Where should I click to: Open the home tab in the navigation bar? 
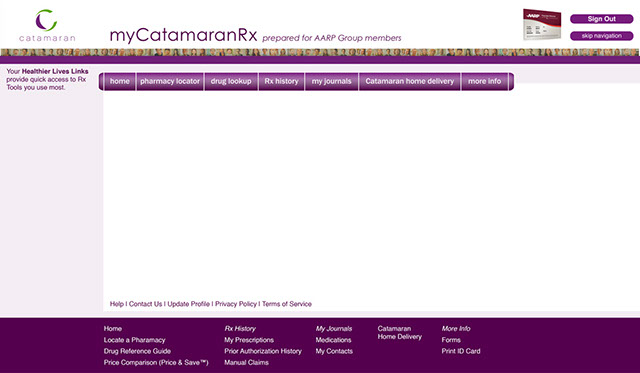coord(120,81)
